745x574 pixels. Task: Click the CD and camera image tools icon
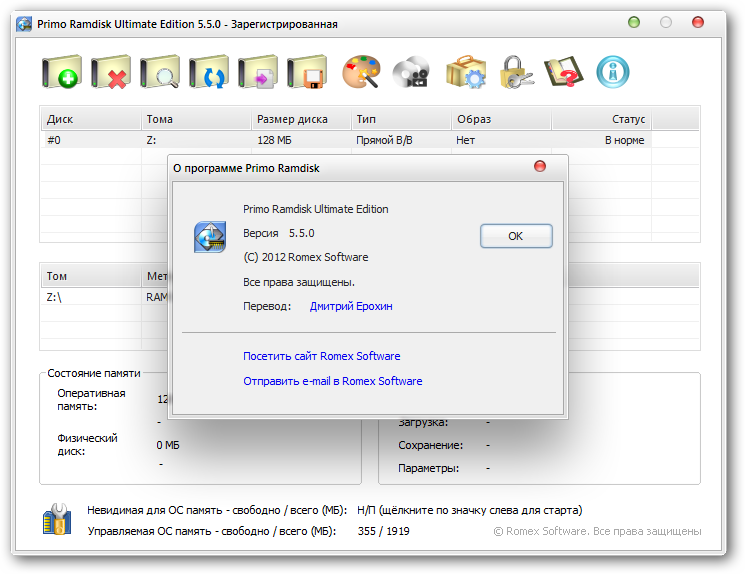[x=411, y=72]
